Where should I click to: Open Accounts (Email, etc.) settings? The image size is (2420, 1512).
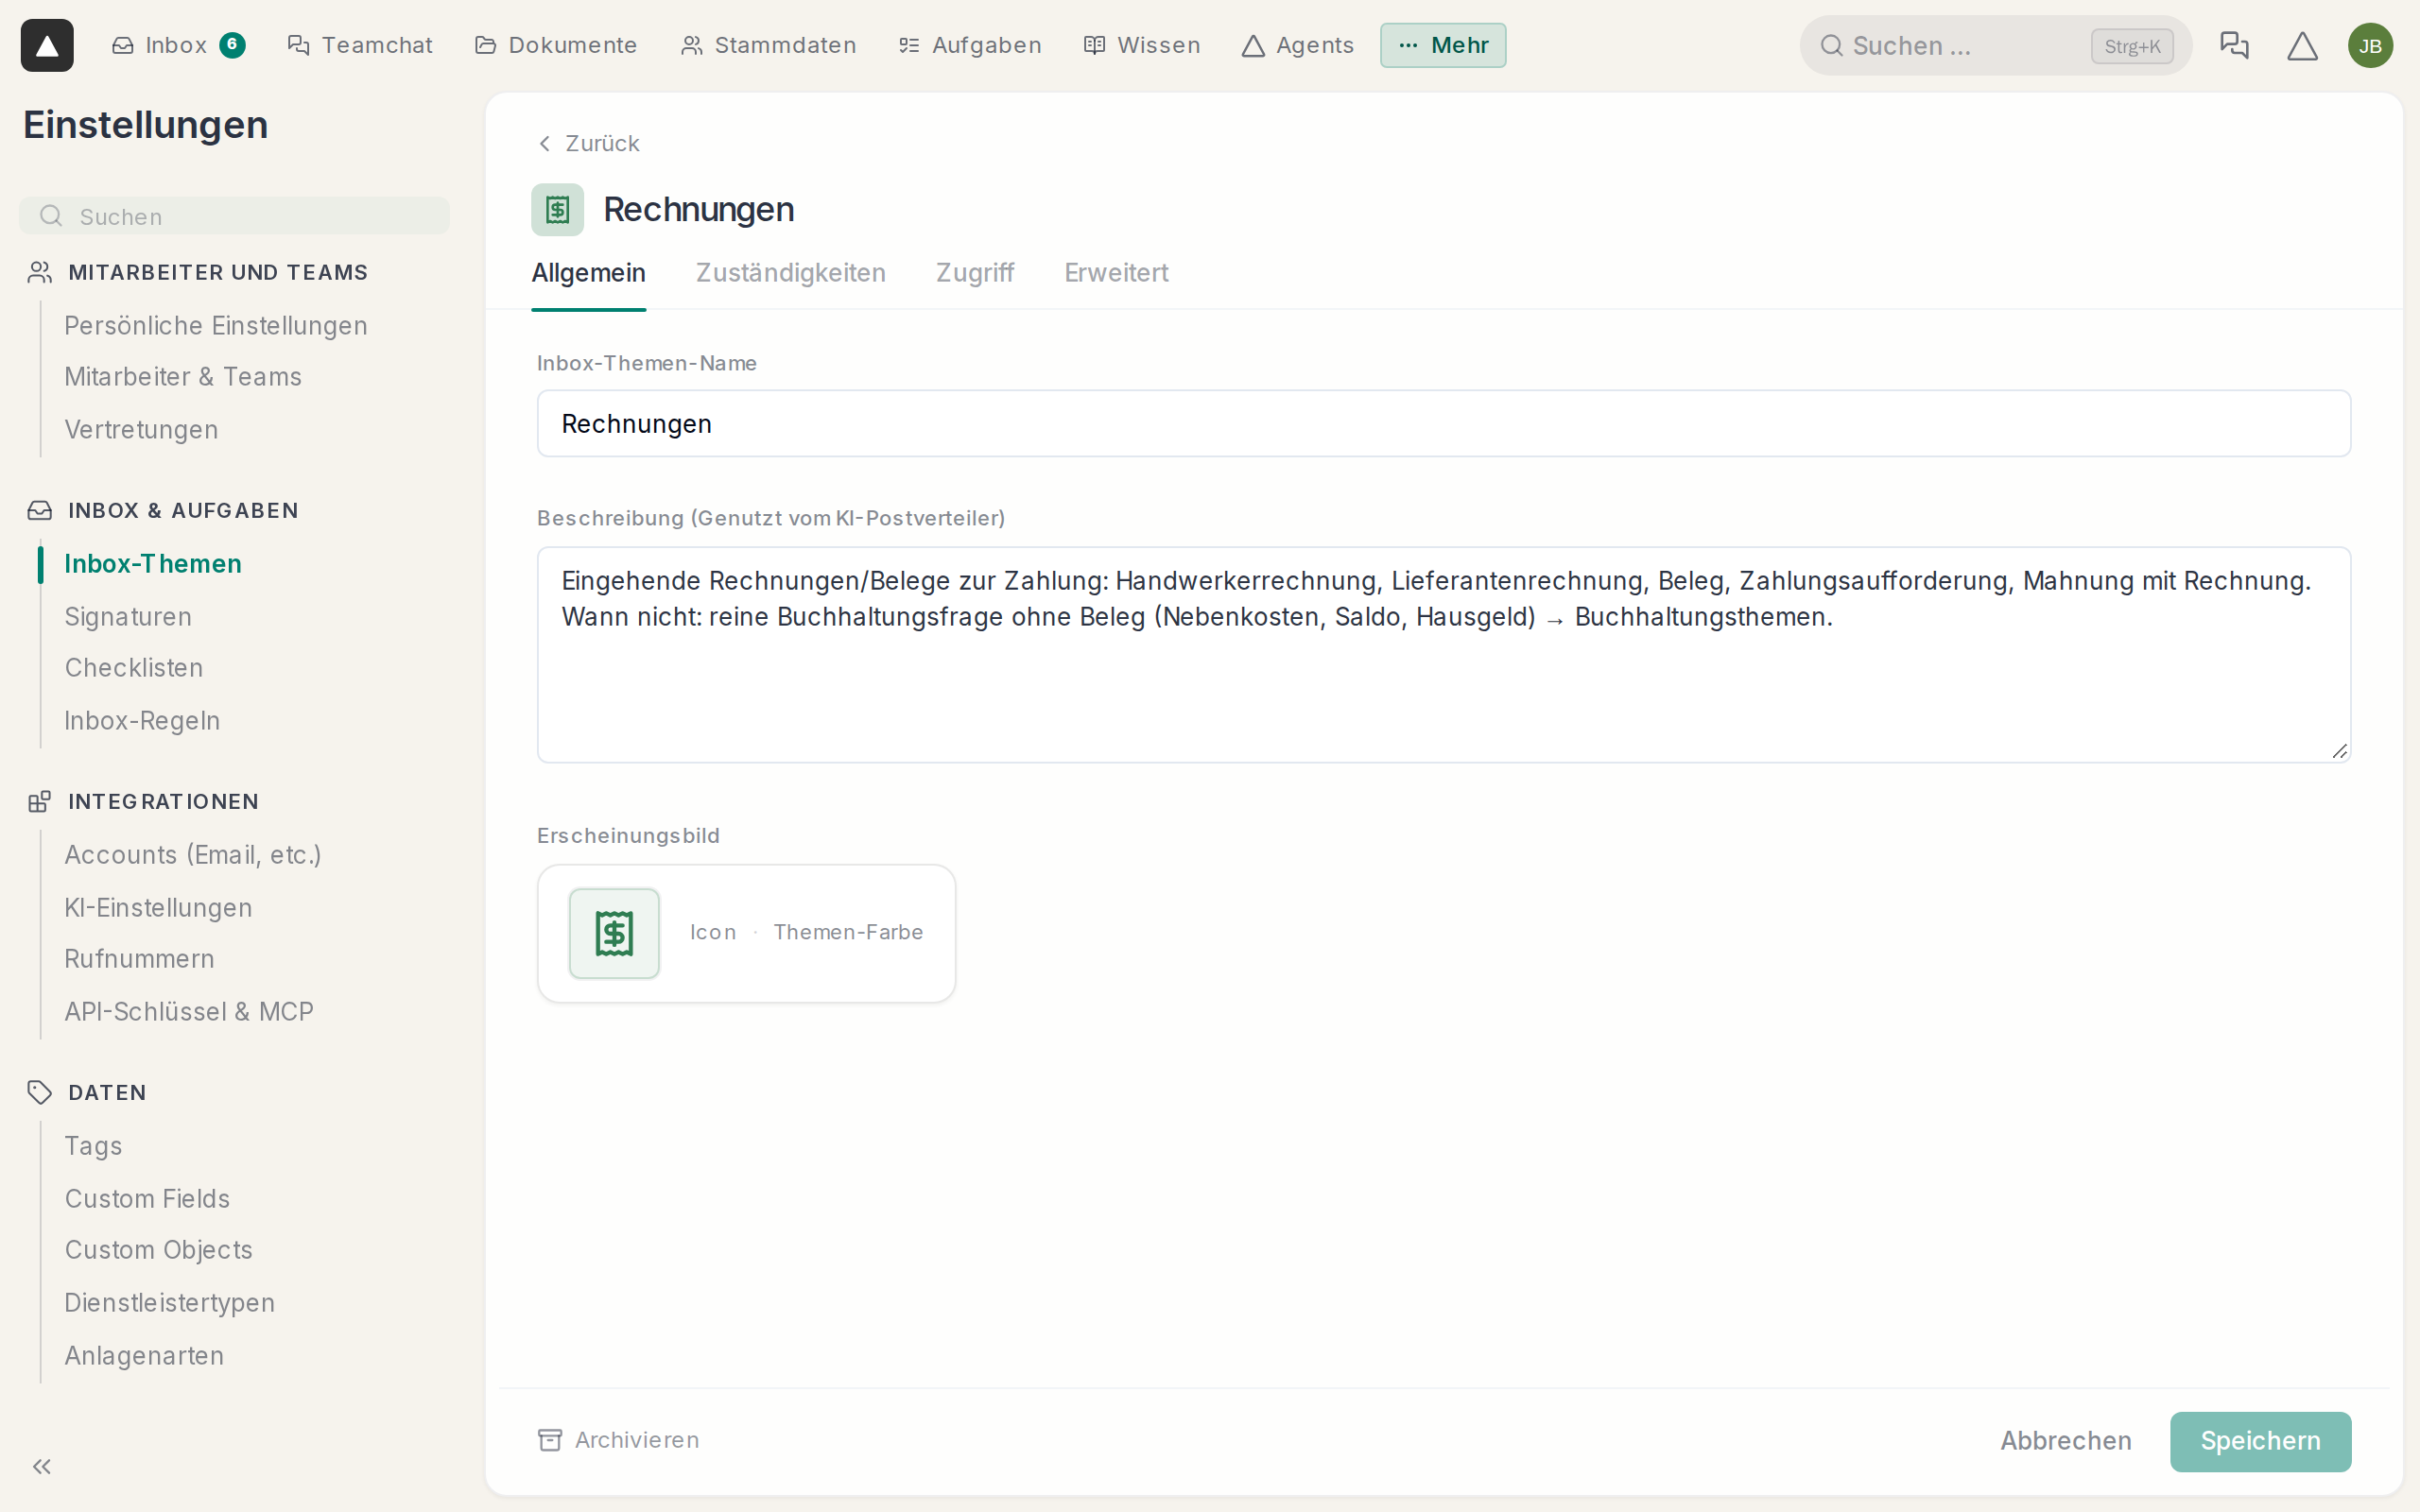coord(192,855)
